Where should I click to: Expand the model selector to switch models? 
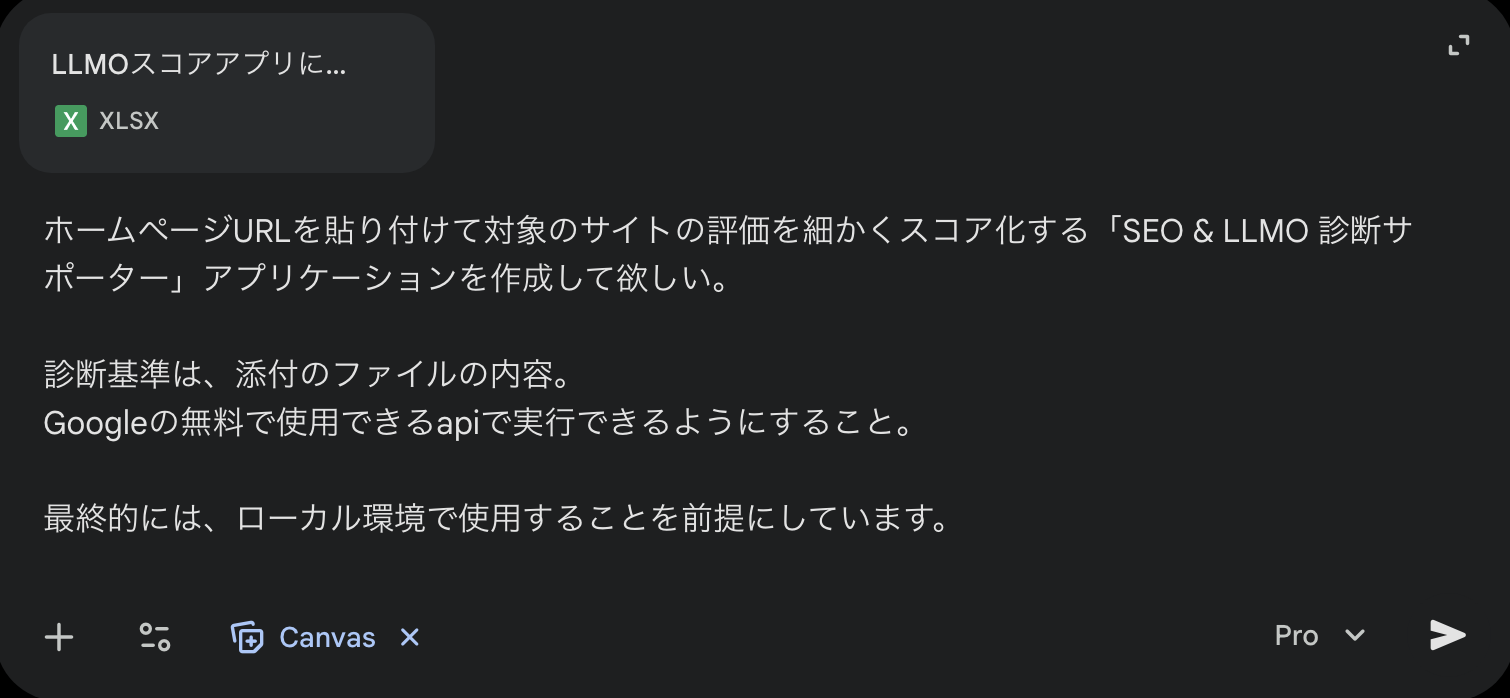pos(1355,635)
